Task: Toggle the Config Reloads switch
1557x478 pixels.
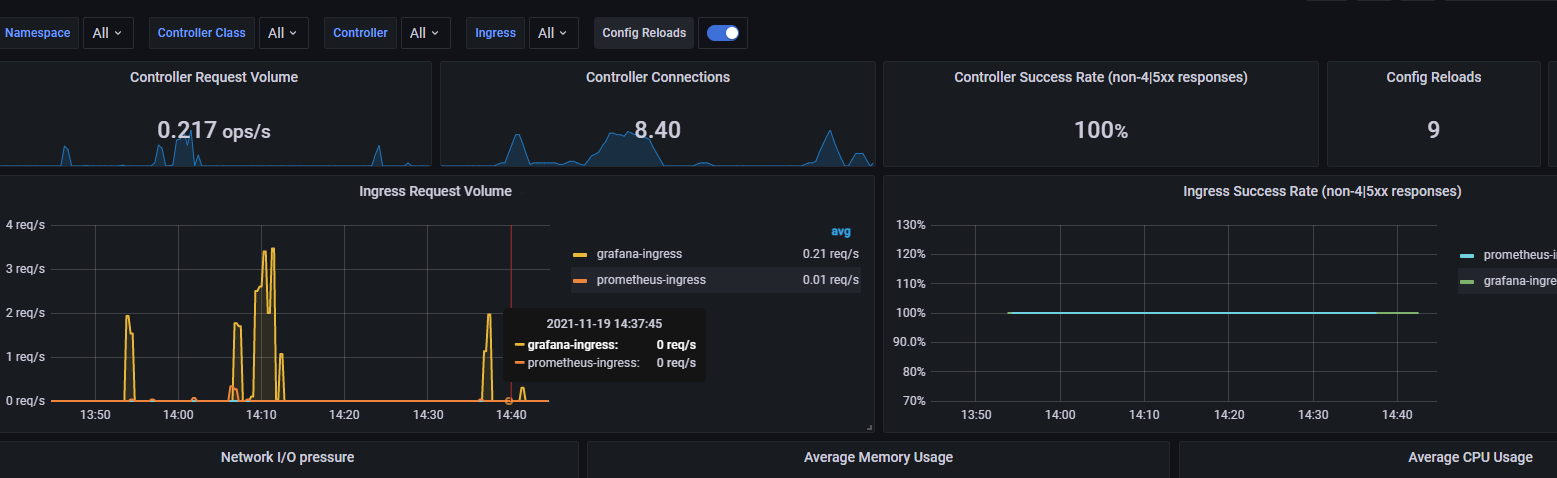Action: [x=723, y=33]
